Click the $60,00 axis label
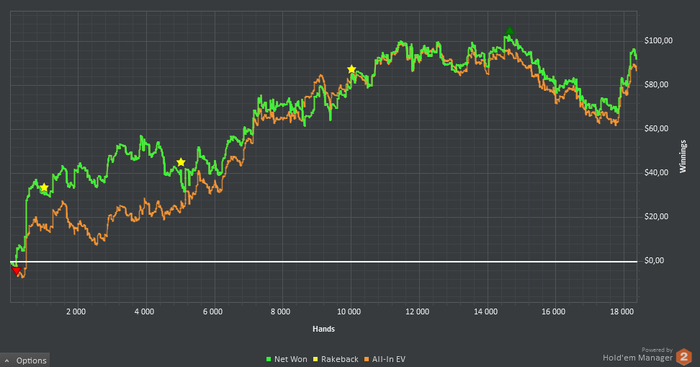This screenshot has height=367, width=700. click(x=656, y=129)
